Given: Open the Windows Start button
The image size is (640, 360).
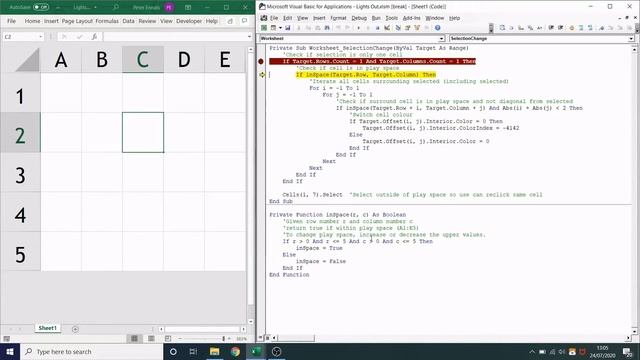Looking at the screenshot, I should click(x=10, y=351).
